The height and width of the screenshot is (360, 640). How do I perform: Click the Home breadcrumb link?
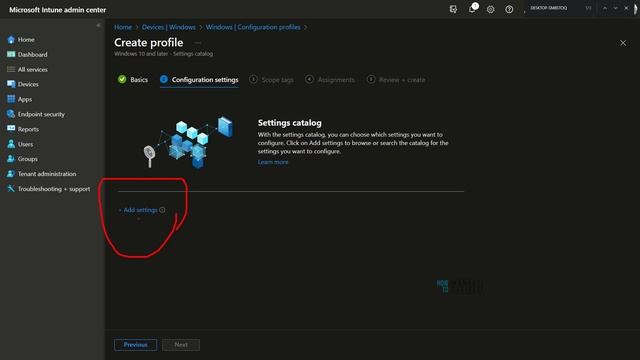click(123, 27)
